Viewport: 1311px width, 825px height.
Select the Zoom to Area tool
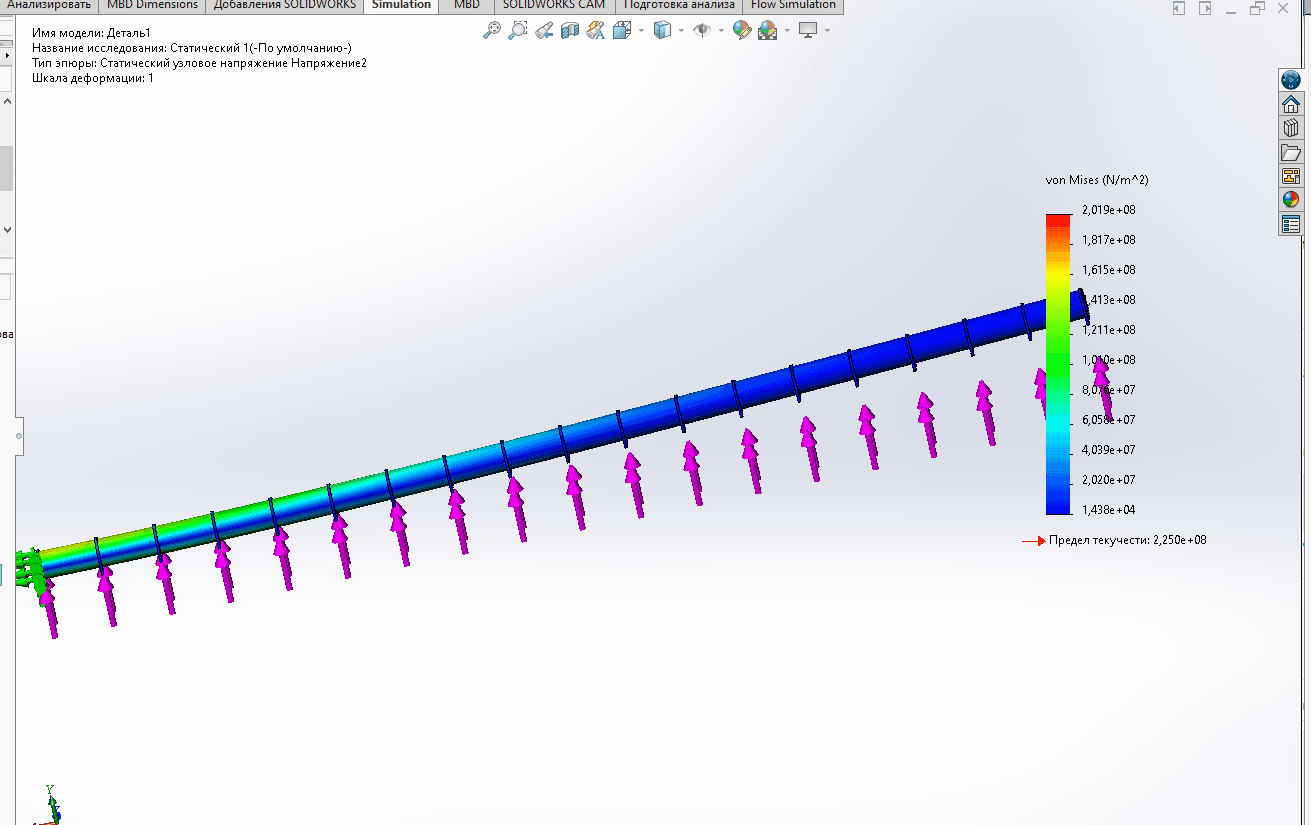[x=517, y=30]
